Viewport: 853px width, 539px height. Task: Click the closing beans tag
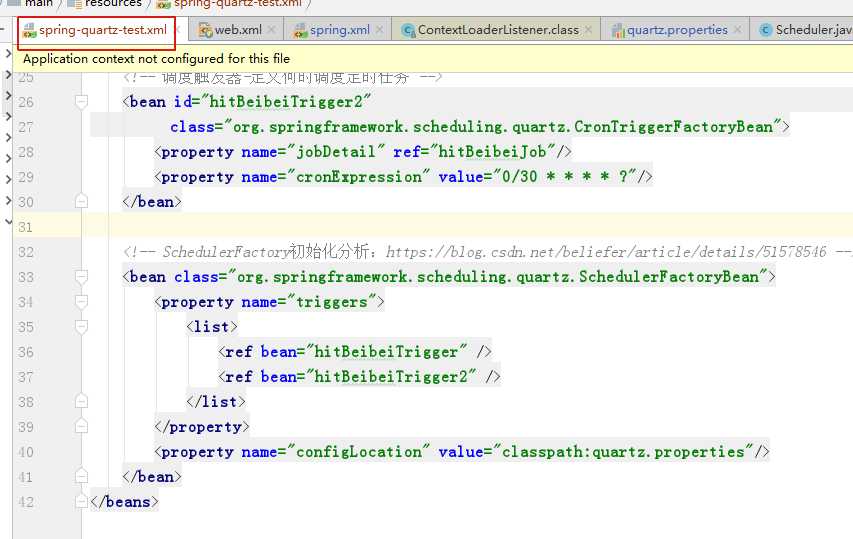click(x=125, y=502)
